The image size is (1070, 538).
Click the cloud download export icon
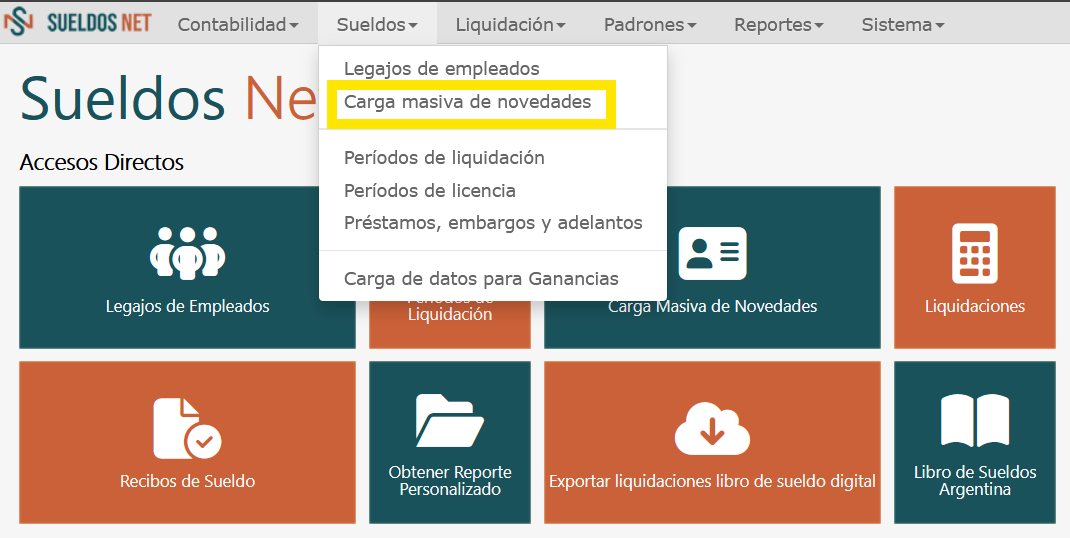(x=712, y=427)
